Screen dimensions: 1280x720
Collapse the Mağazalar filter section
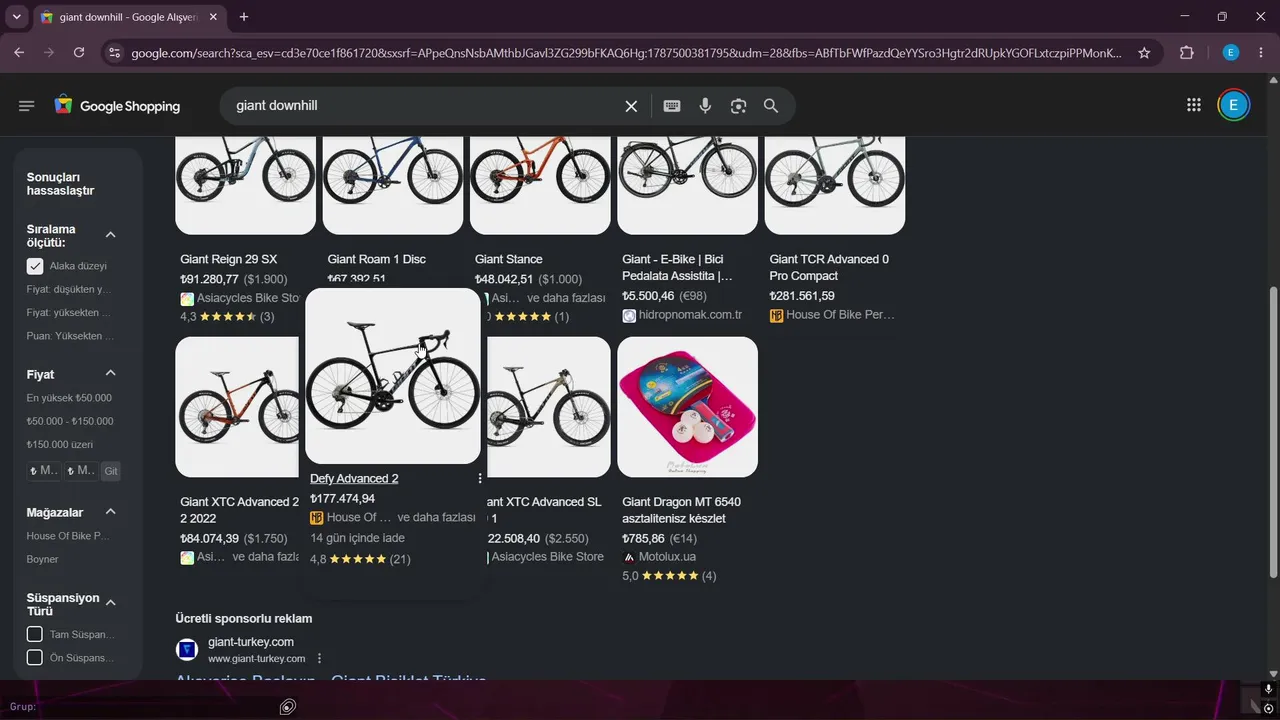click(111, 512)
